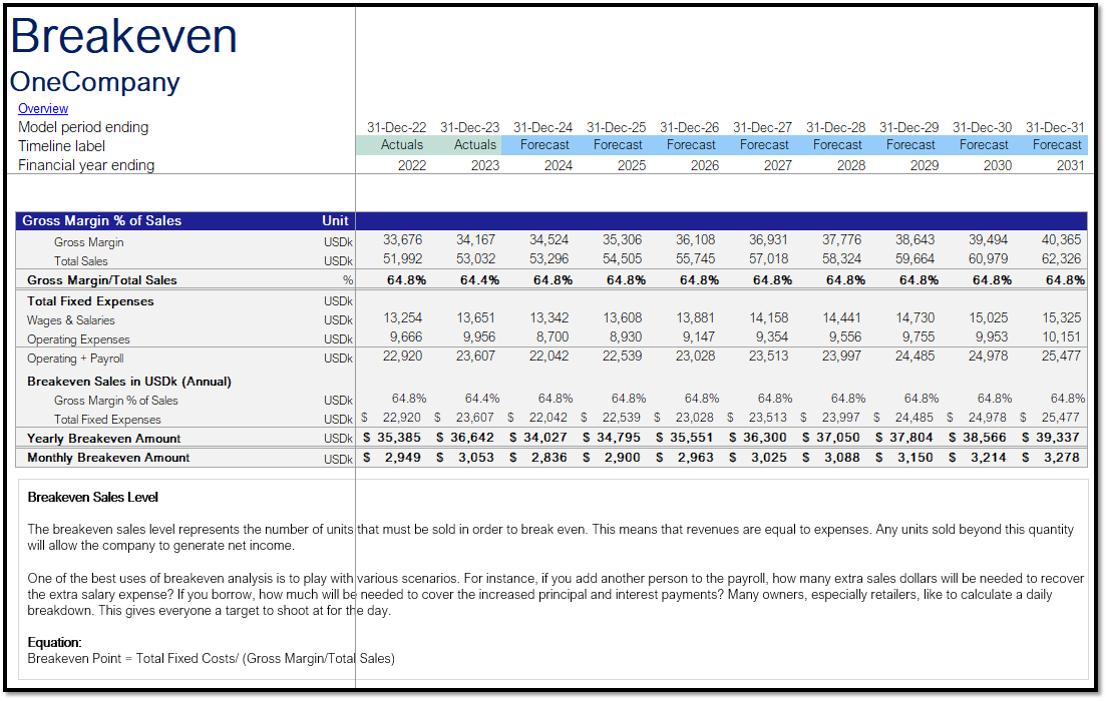This screenshot has height=701, width=1107.
Task: Click the Yearly Breakeven Amount row label
Action: [104, 439]
